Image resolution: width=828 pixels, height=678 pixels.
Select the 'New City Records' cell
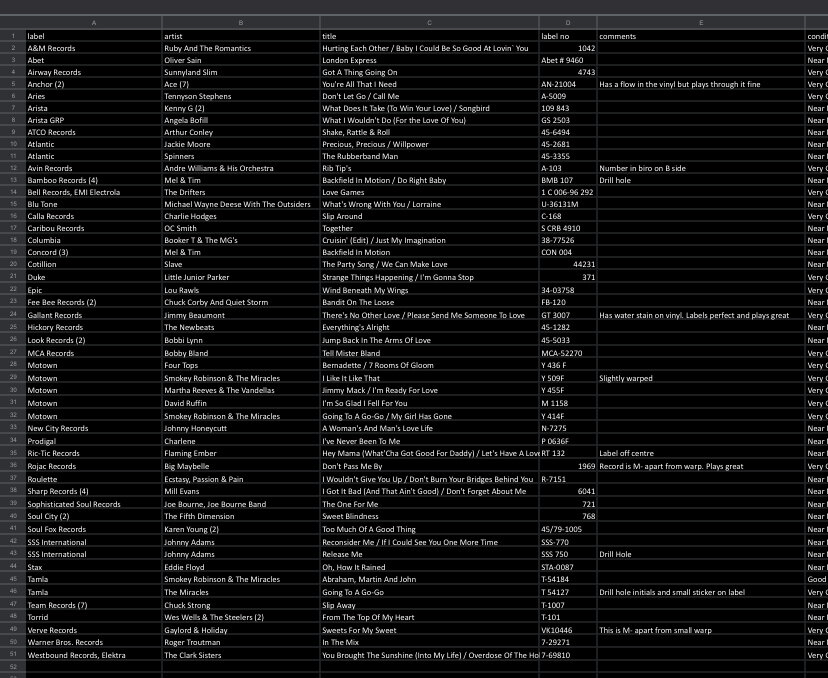[93, 428]
